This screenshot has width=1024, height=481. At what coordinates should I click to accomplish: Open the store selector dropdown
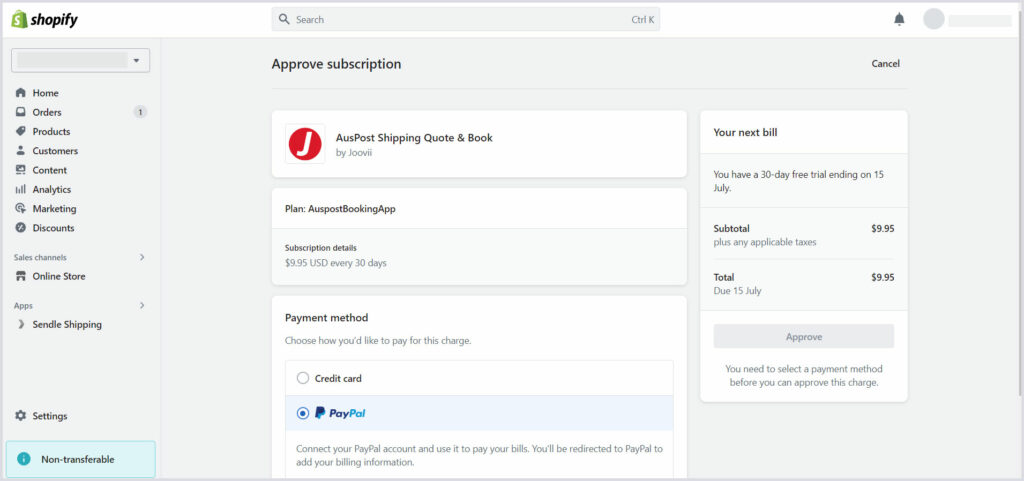pyautogui.click(x=80, y=60)
